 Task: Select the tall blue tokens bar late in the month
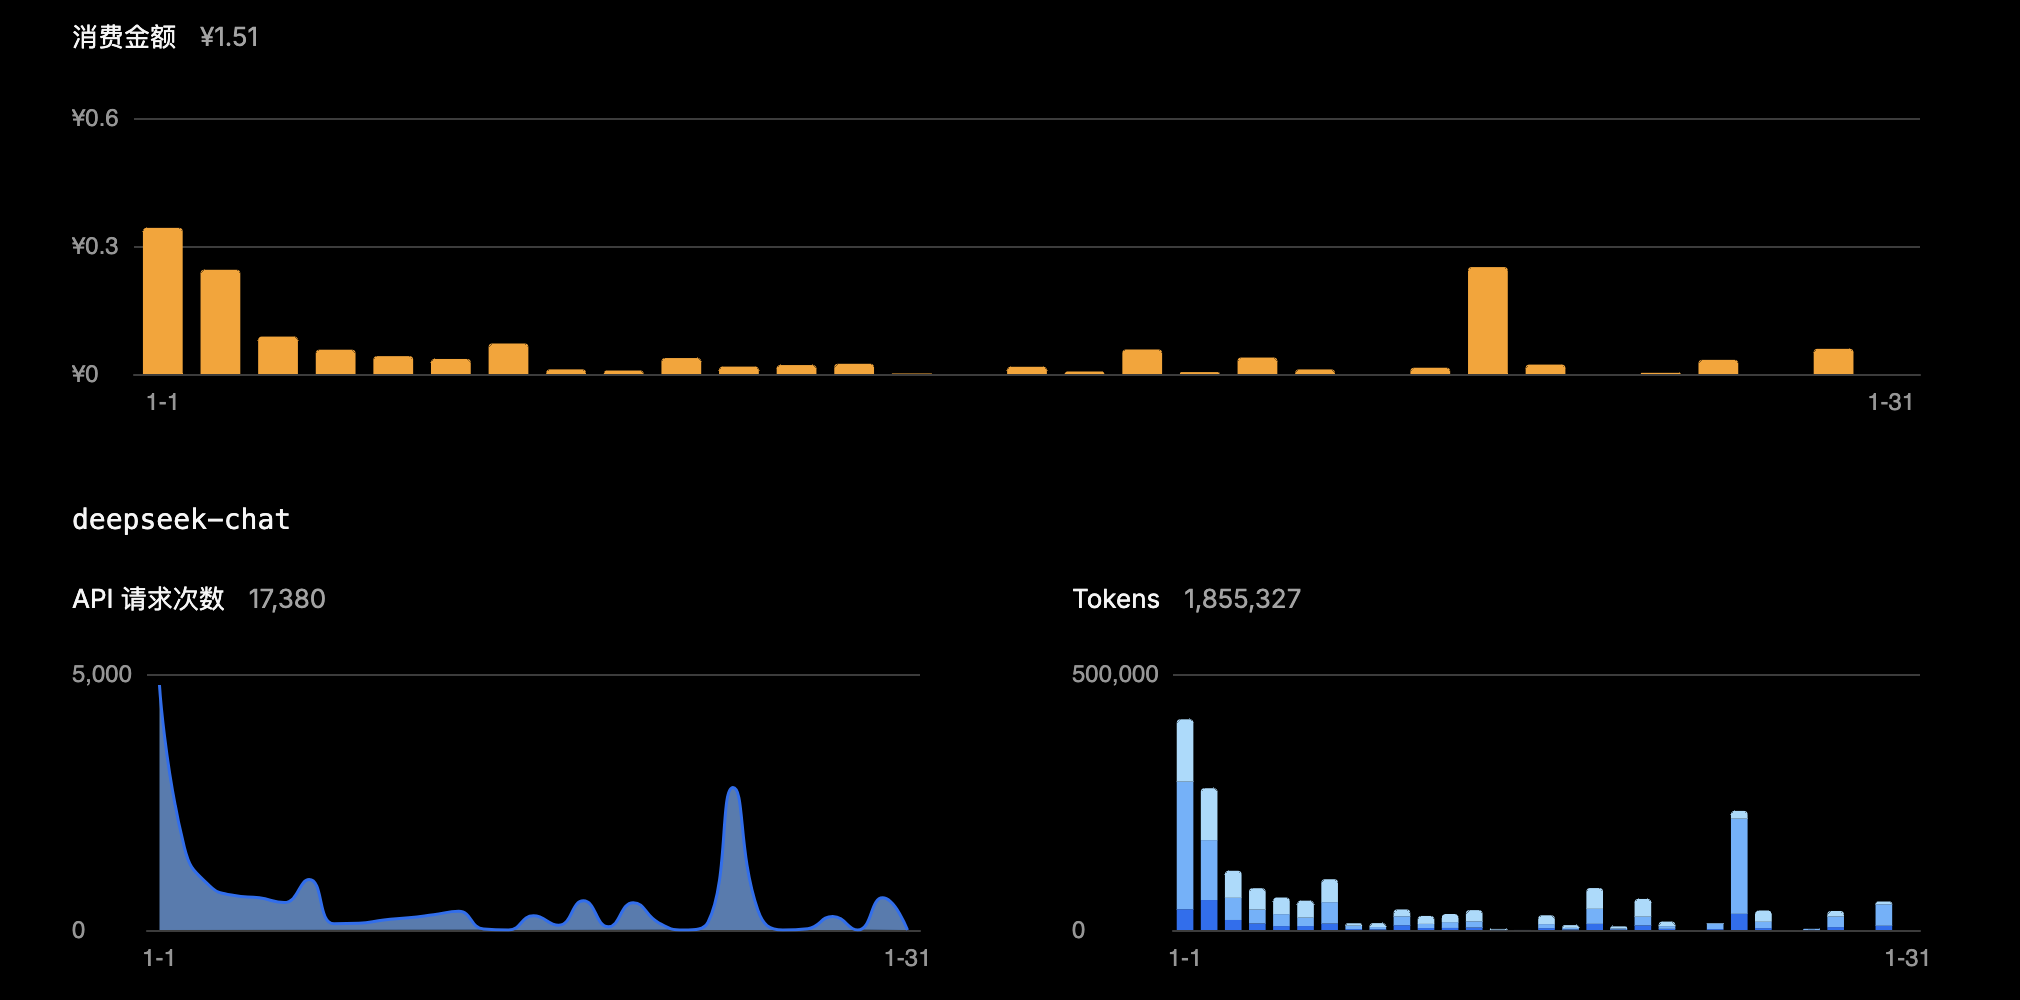(1739, 871)
